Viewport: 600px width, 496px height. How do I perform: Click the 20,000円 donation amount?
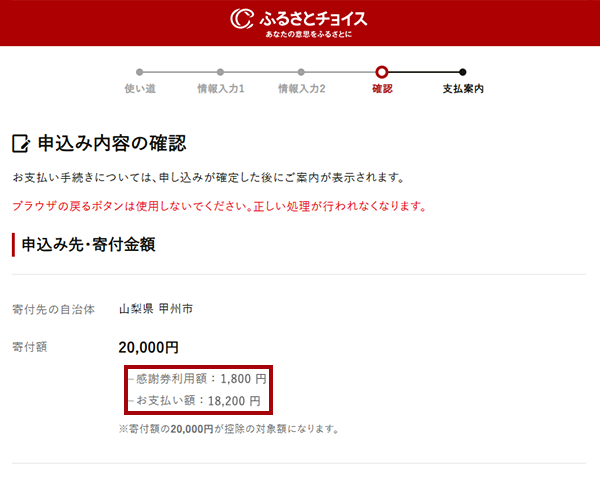(x=148, y=348)
